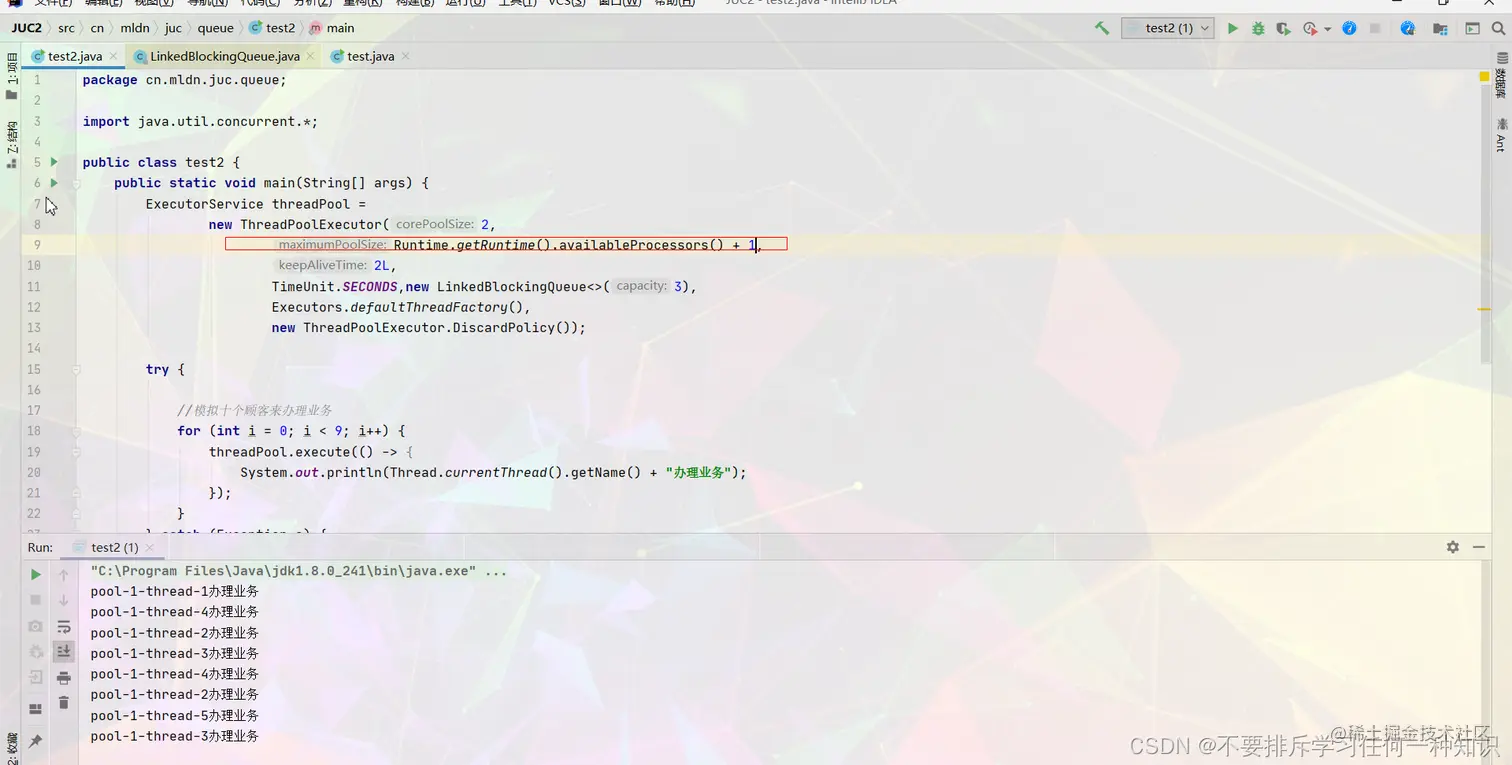Toggle soft-wrap in the Run console
1512x765 pixels.
tap(63, 626)
